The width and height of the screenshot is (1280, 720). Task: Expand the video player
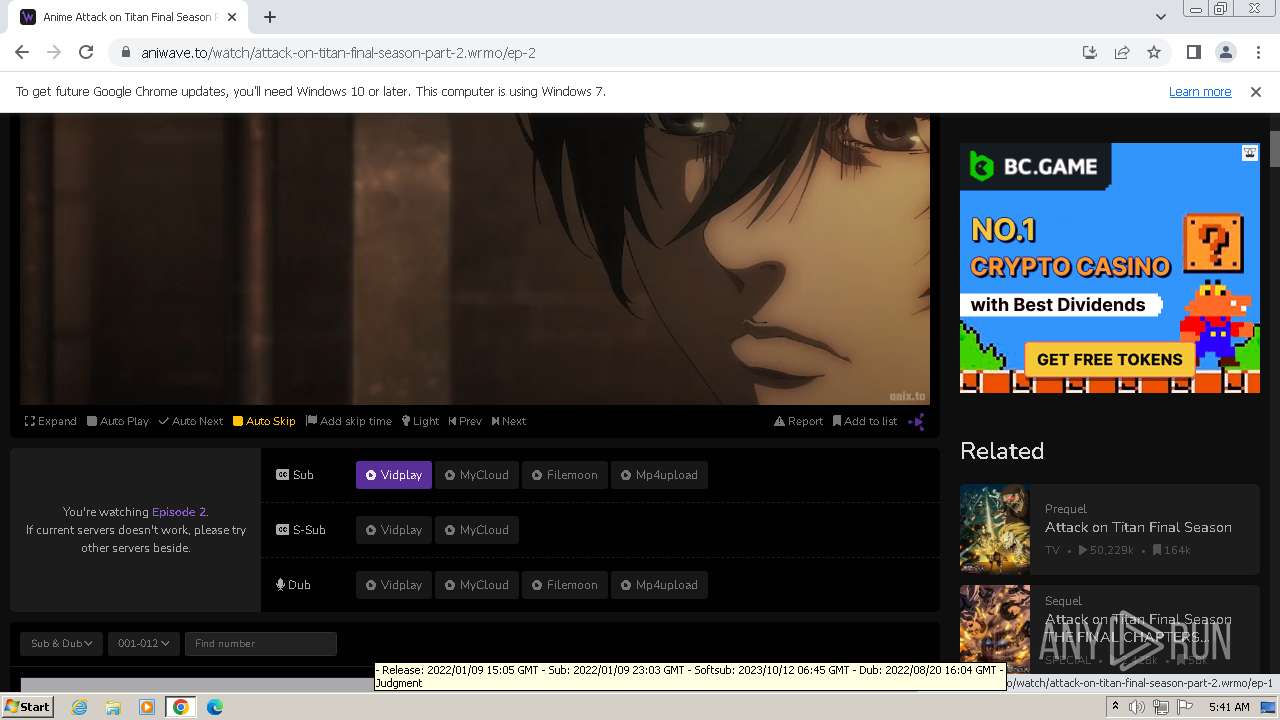click(x=51, y=421)
